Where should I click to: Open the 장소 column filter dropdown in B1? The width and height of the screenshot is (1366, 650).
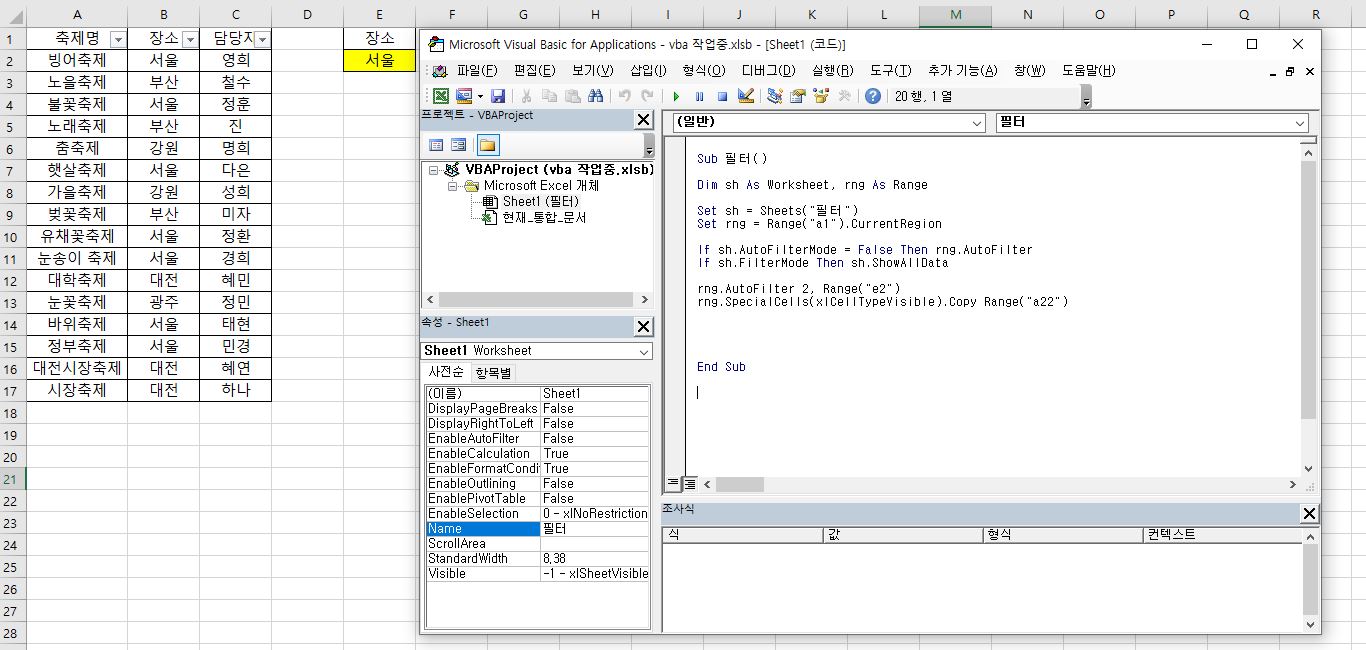point(189,39)
